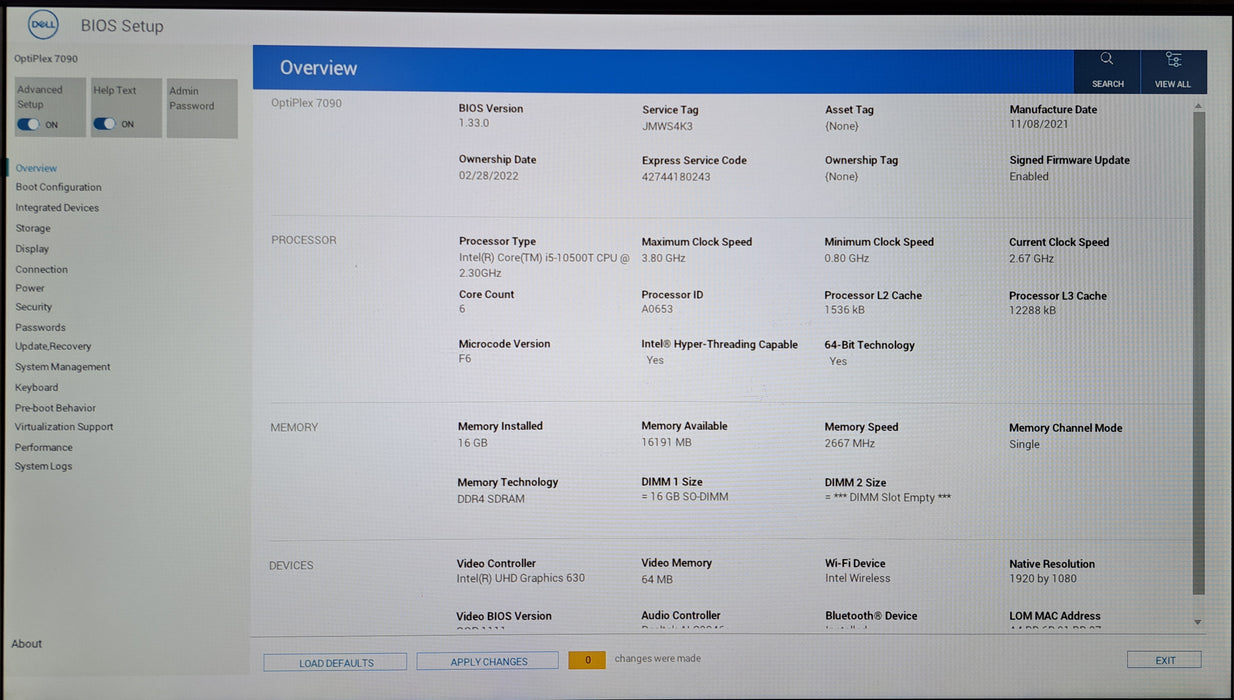Image resolution: width=1234 pixels, height=700 pixels.
Task: Select Microcode Version value F6
Action: [x=465, y=358]
